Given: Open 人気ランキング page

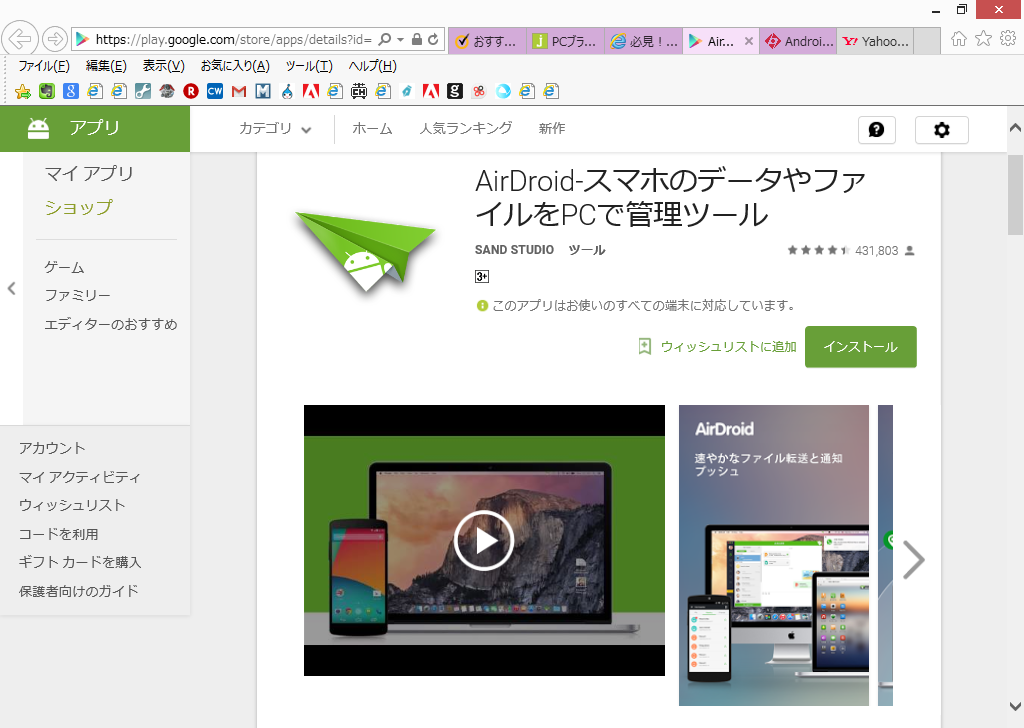Looking at the screenshot, I should point(466,129).
